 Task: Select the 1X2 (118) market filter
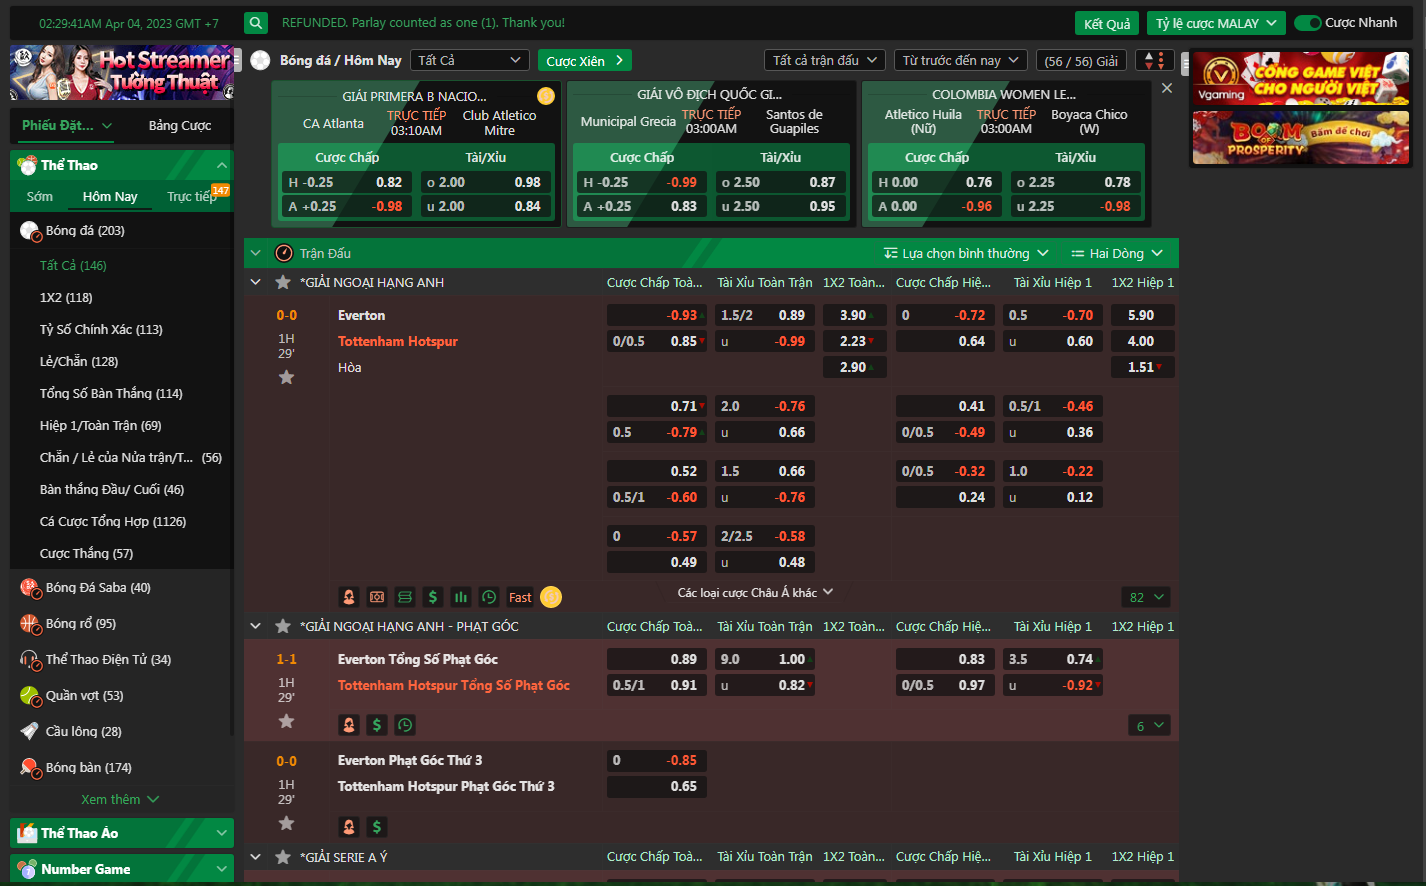point(66,297)
